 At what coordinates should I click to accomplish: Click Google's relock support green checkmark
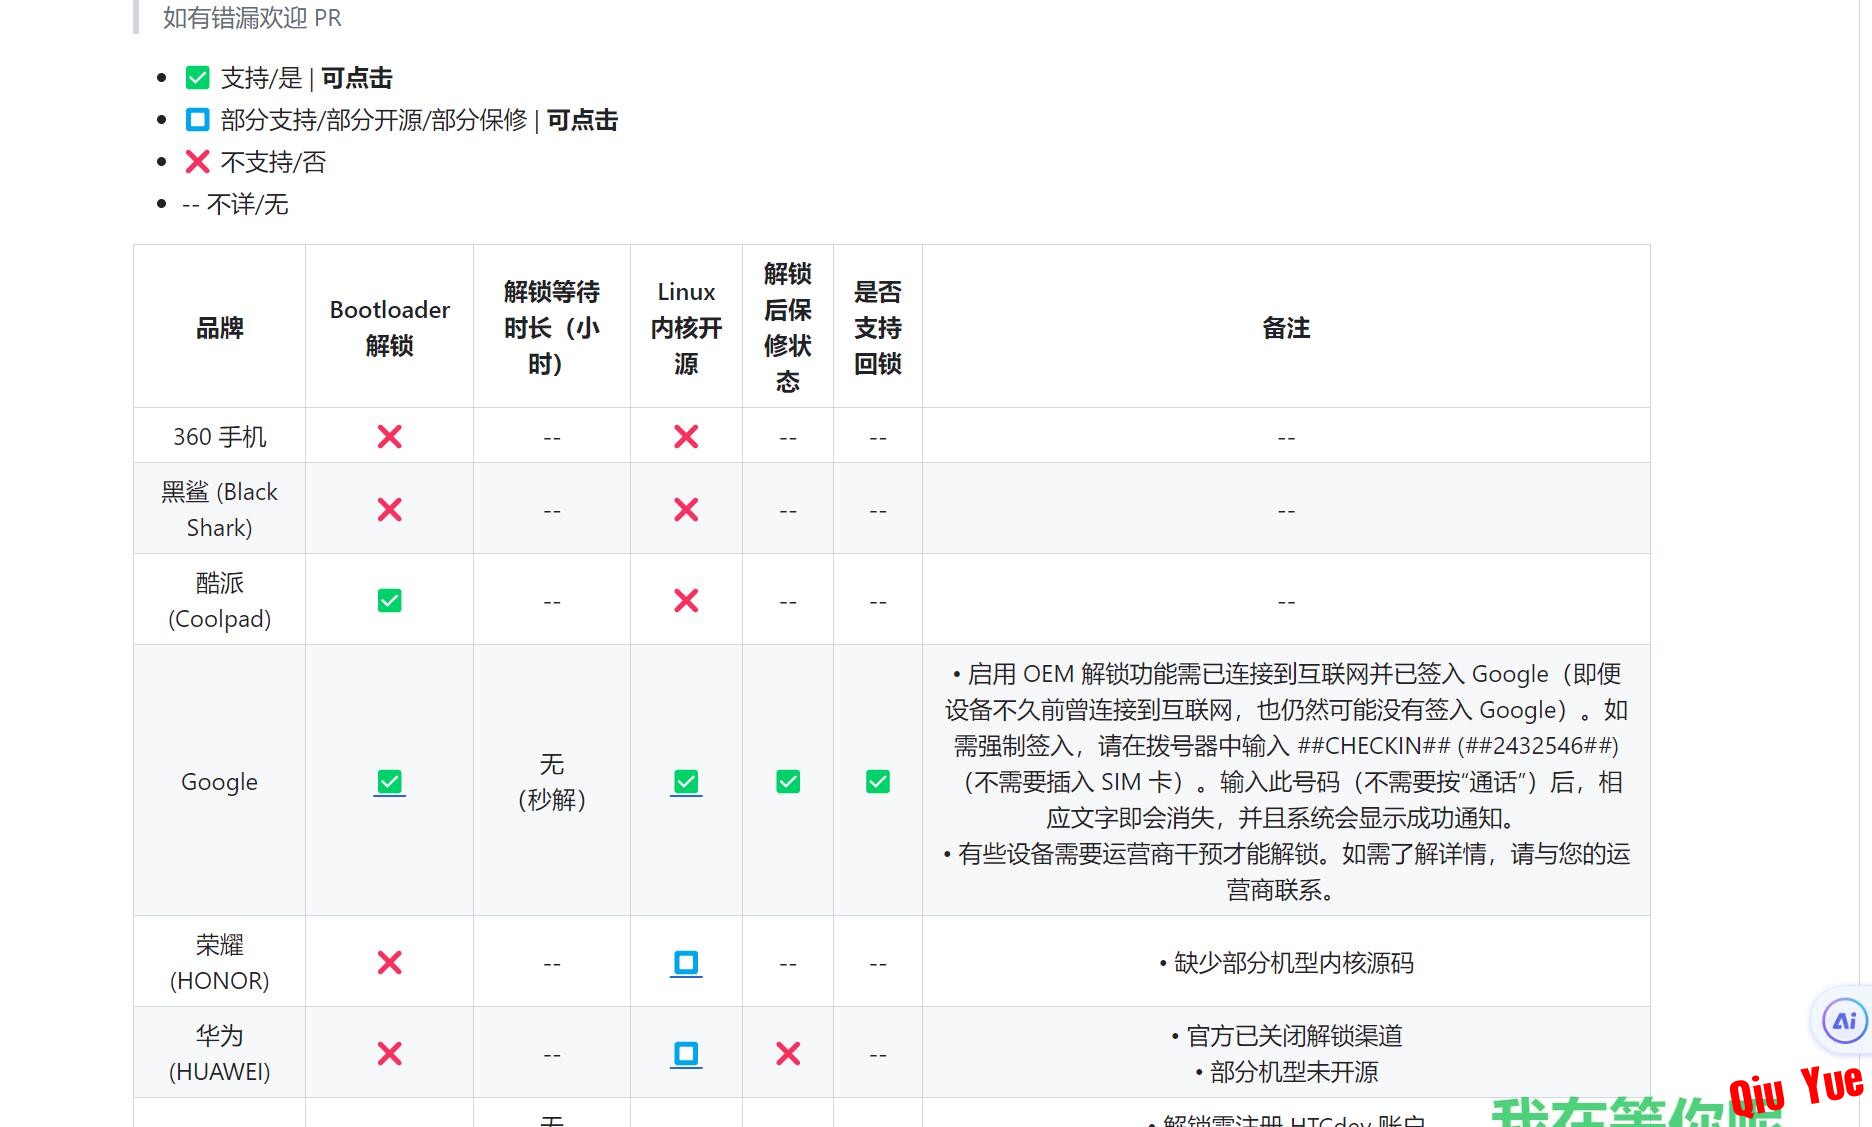click(878, 782)
